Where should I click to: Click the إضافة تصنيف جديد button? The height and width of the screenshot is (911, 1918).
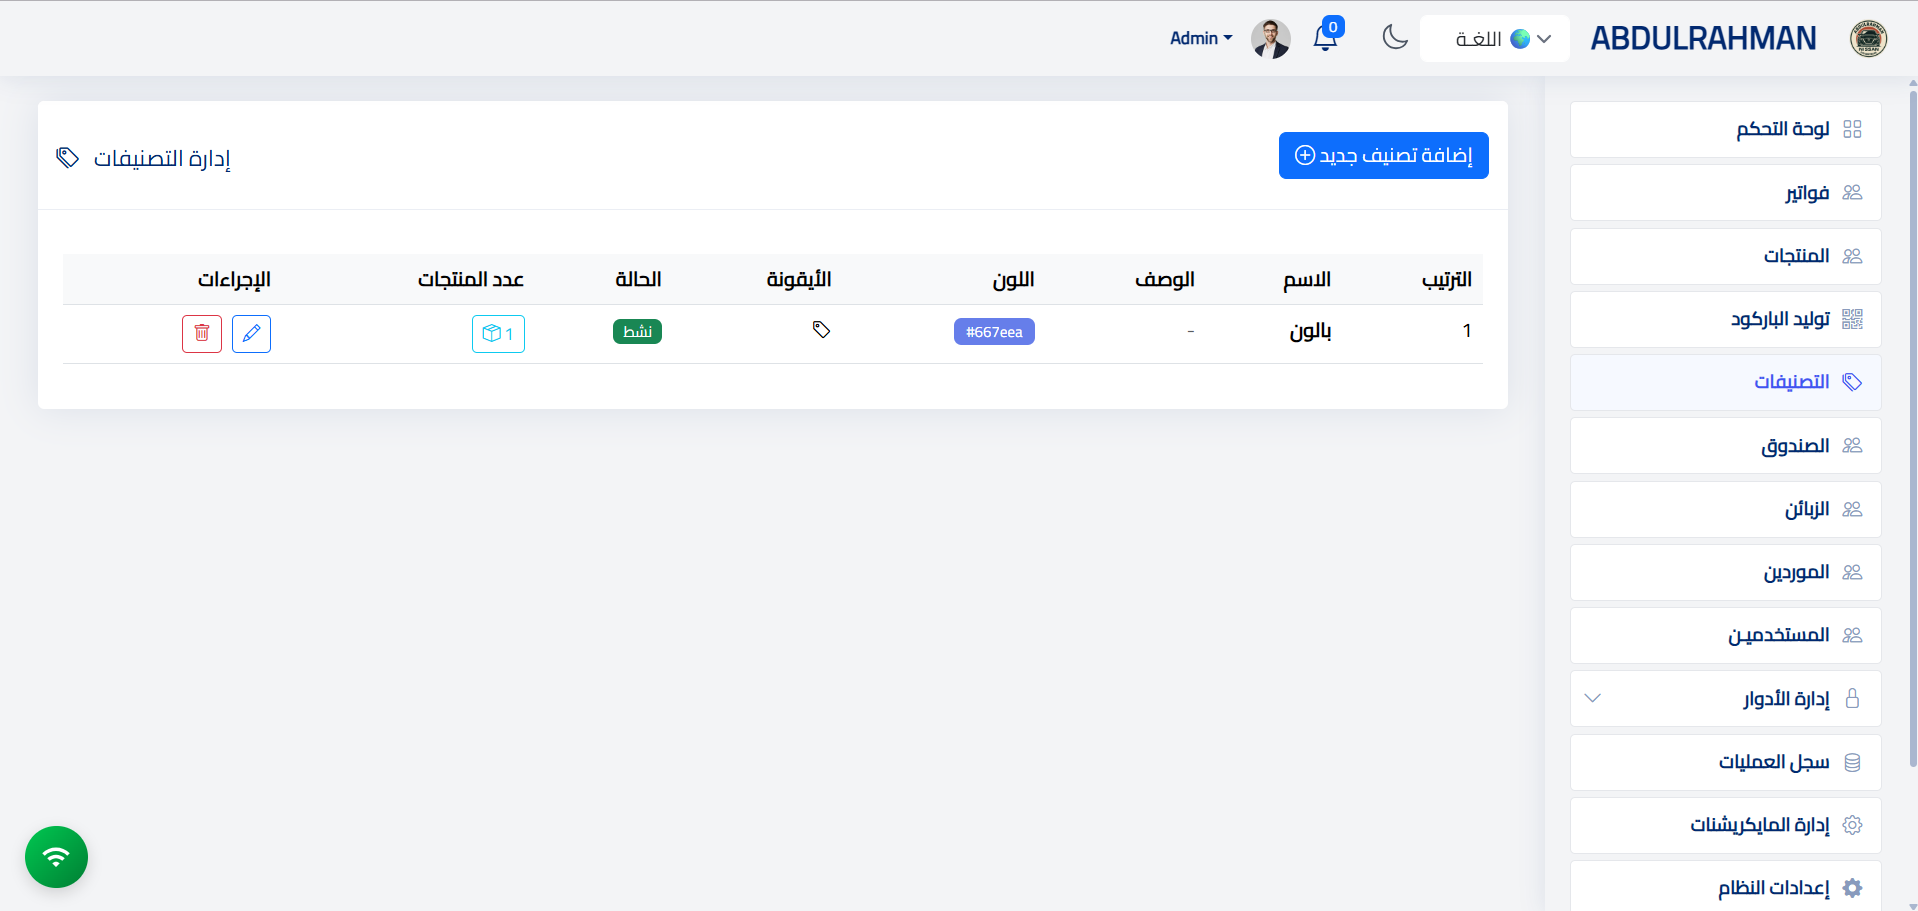click(x=1383, y=155)
